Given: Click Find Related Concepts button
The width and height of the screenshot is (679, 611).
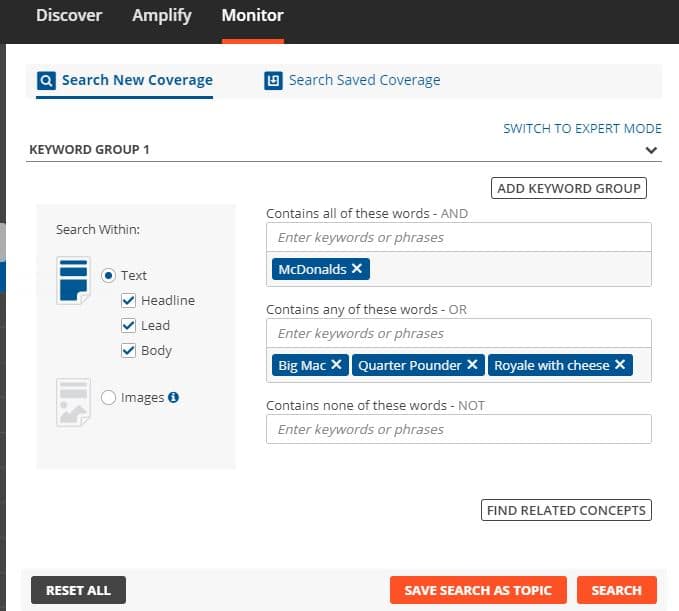Looking at the screenshot, I should tap(566, 510).
